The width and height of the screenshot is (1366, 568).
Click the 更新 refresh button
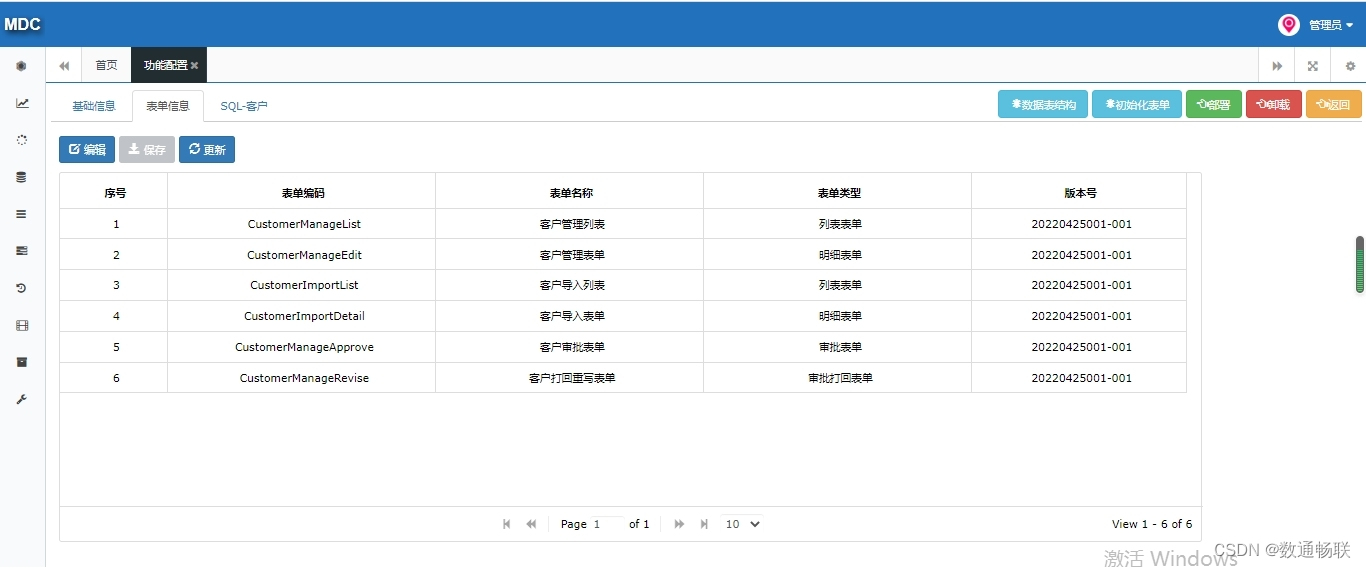pos(207,150)
